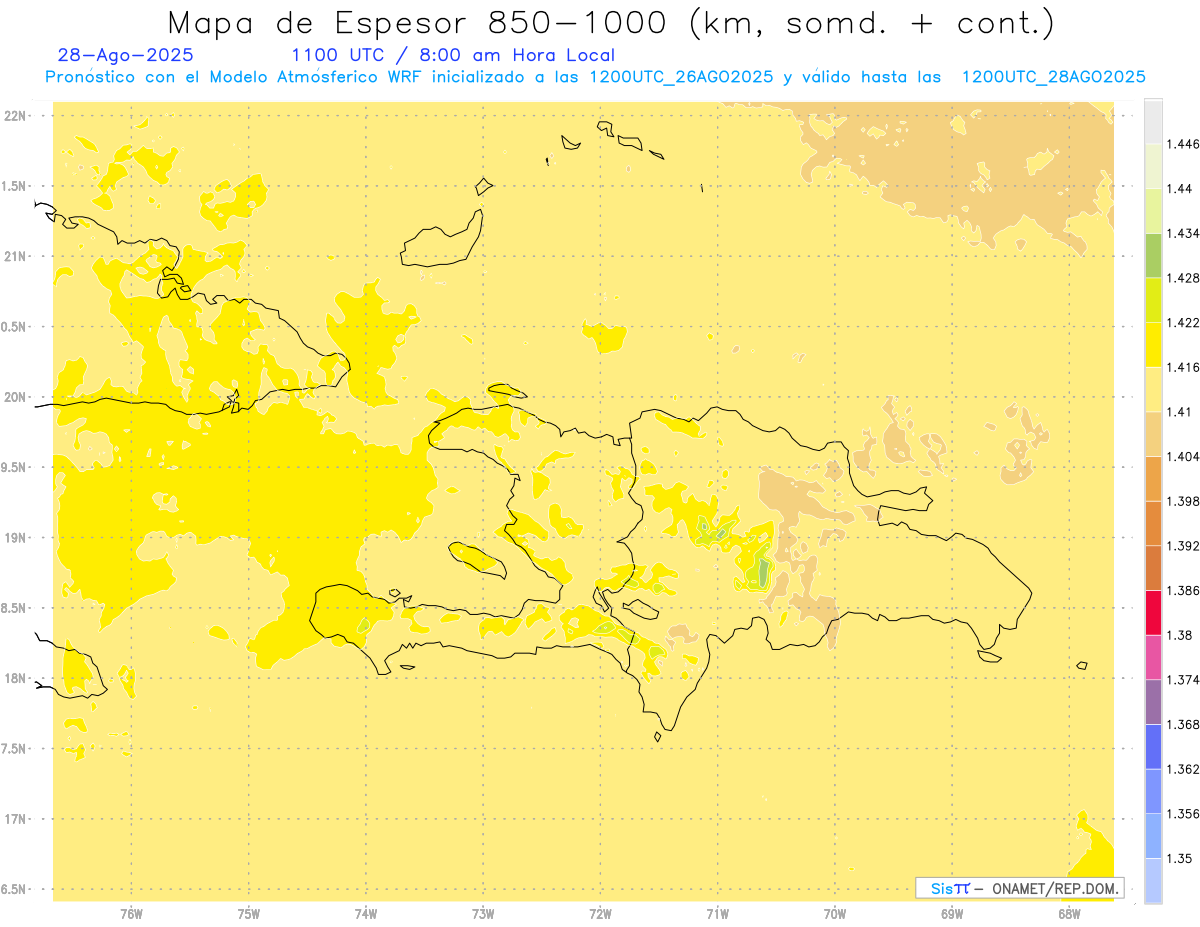The image size is (1200, 927).
Task: Select the green legend swatch between 1.428 and 1.434
Action: pyautogui.click(x=1153, y=255)
